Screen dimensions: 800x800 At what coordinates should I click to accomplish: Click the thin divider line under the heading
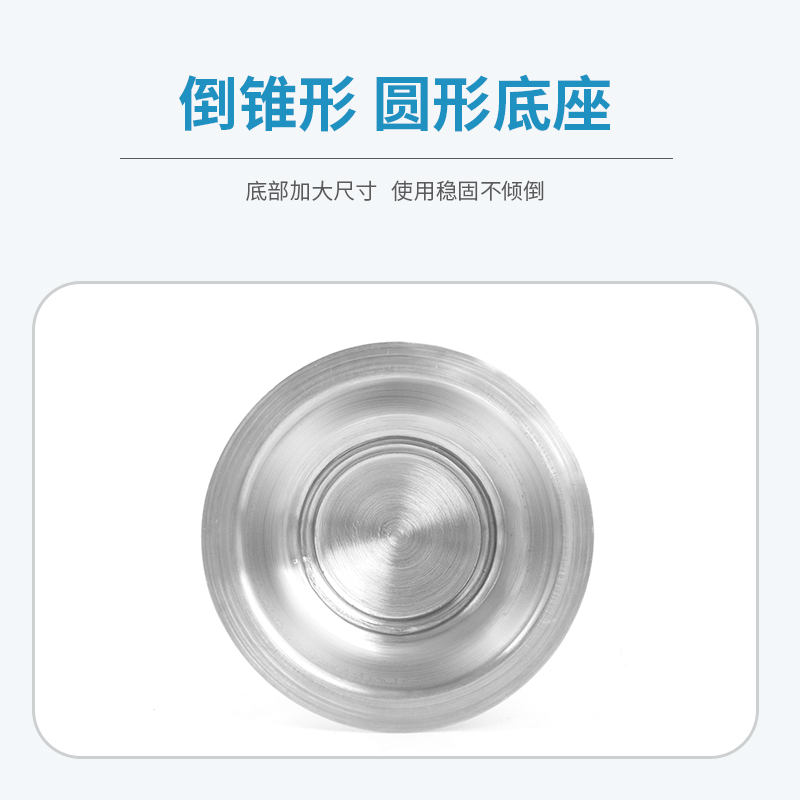(x=396, y=159)
